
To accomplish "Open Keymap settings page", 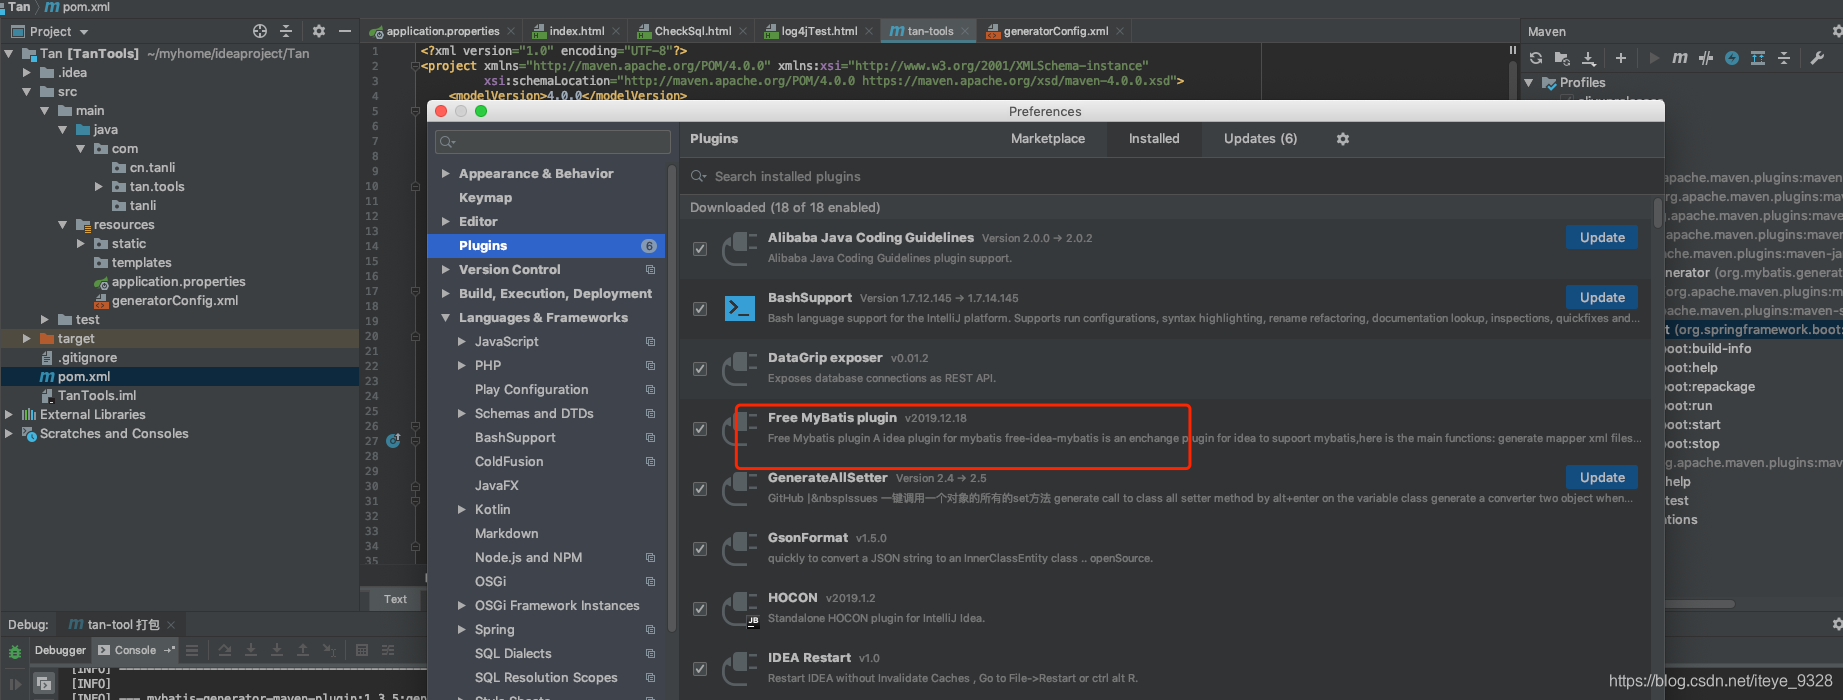I will click(485, 198).
